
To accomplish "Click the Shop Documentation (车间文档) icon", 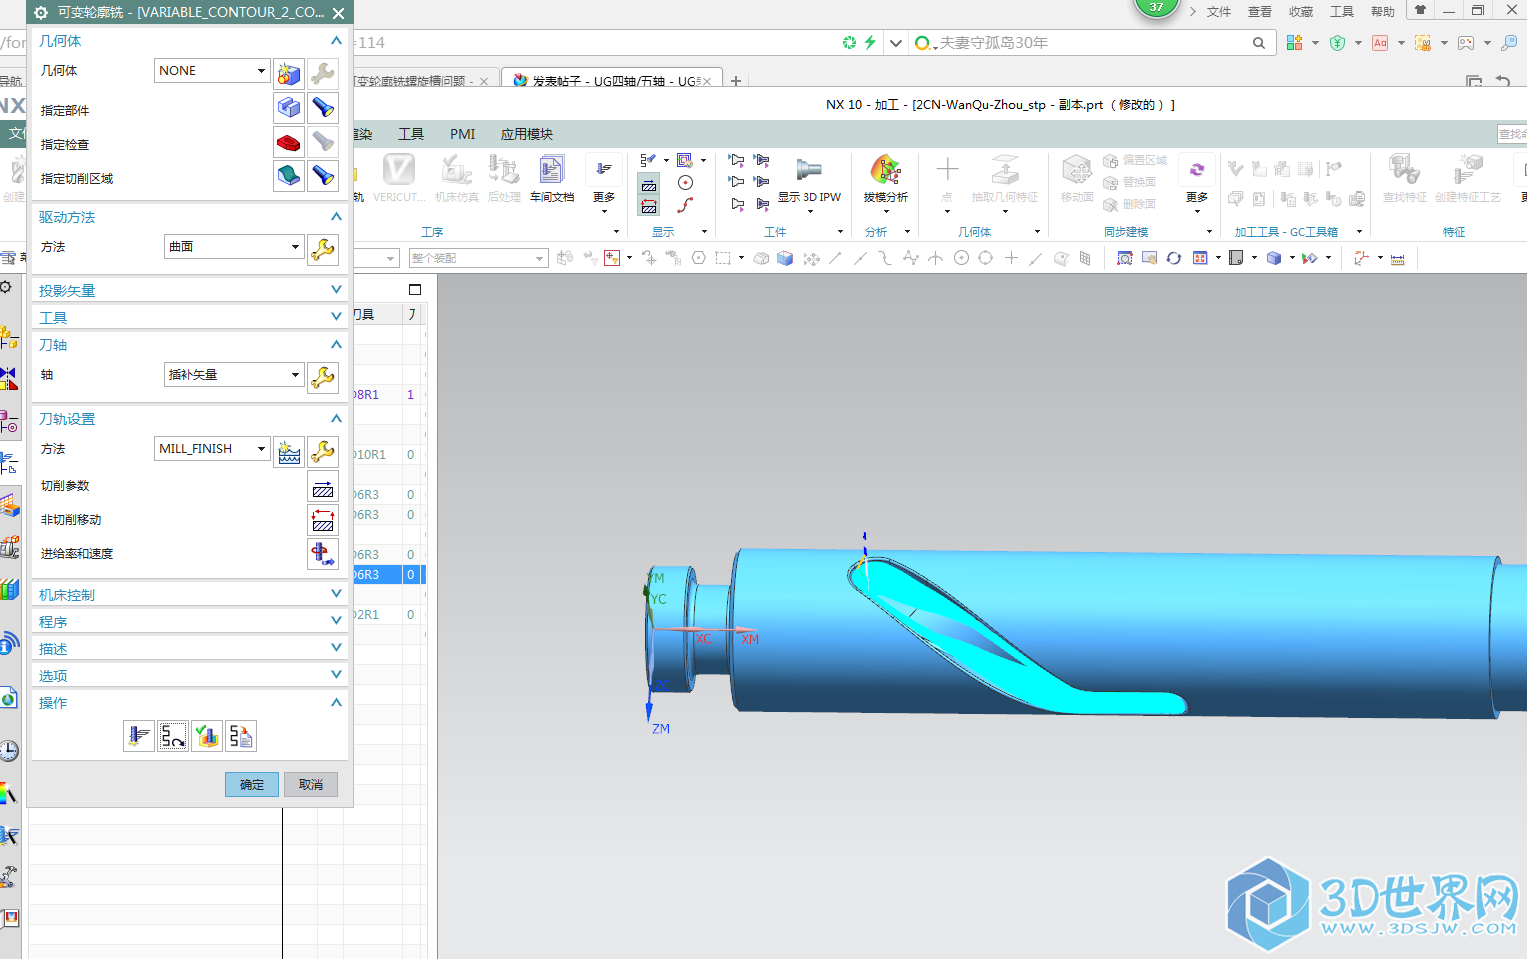I will click(552, 179).
